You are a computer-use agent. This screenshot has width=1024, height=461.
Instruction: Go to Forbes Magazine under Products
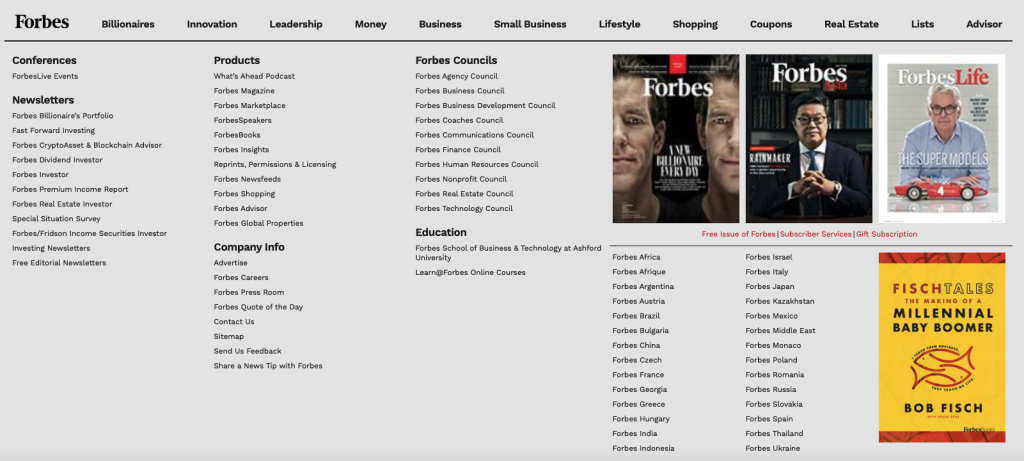coord(244,91)
